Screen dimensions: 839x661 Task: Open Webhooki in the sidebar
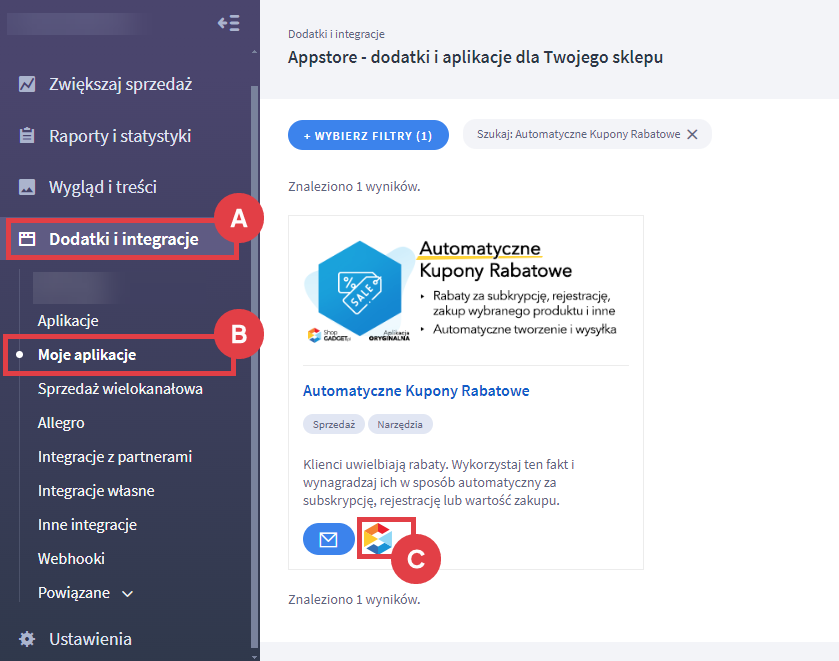click(x=71, y=559)
